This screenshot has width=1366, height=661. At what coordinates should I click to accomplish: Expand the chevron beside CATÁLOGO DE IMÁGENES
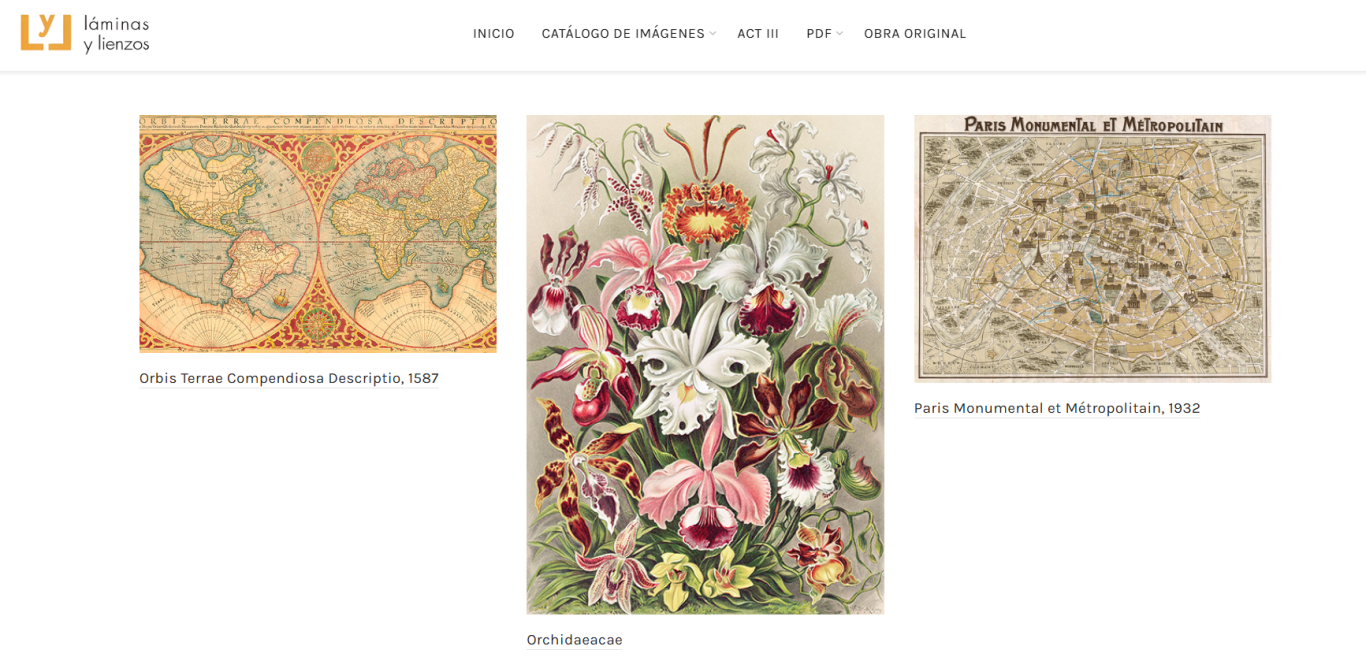pyautogui.click(x=713, y=34)
